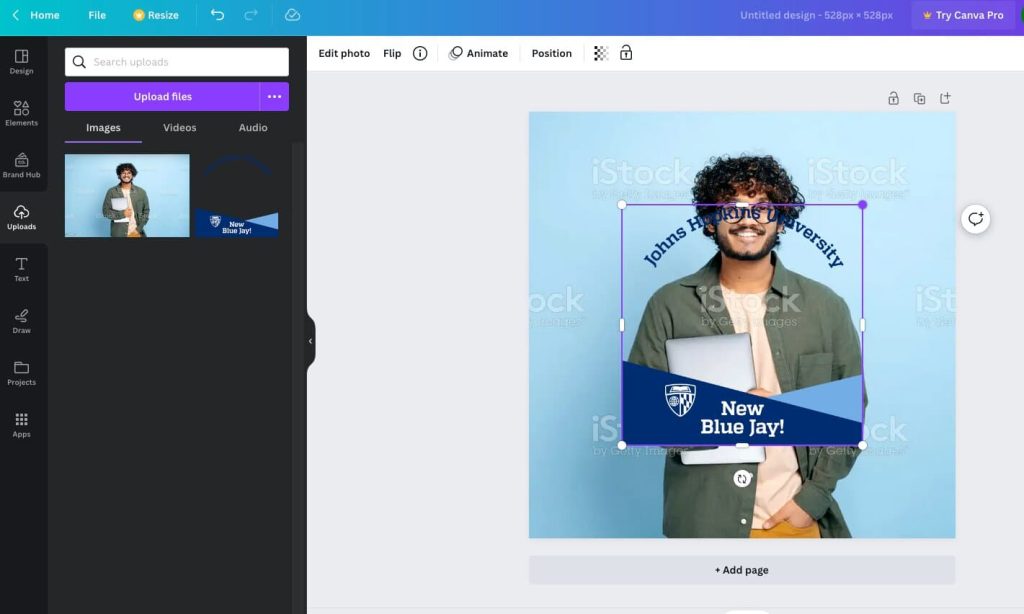Switch to the Audio tab
This screenshot has height=614, width=1024.
pyautogui.click(x=253, y=127)
